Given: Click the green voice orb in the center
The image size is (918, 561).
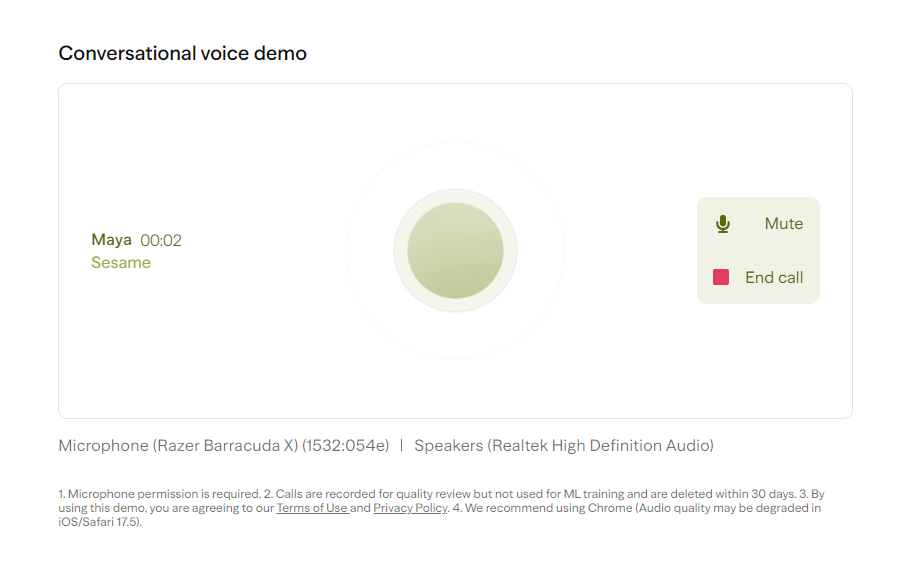Looking at the screenshot, I should point(455,250).
